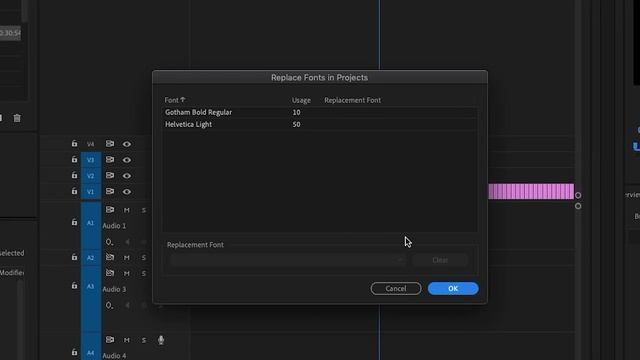Viewport: 640px width, 360px height.
Task: Toggle lock on video track V2
Action: pyautogui.click(x=74, y=175)
